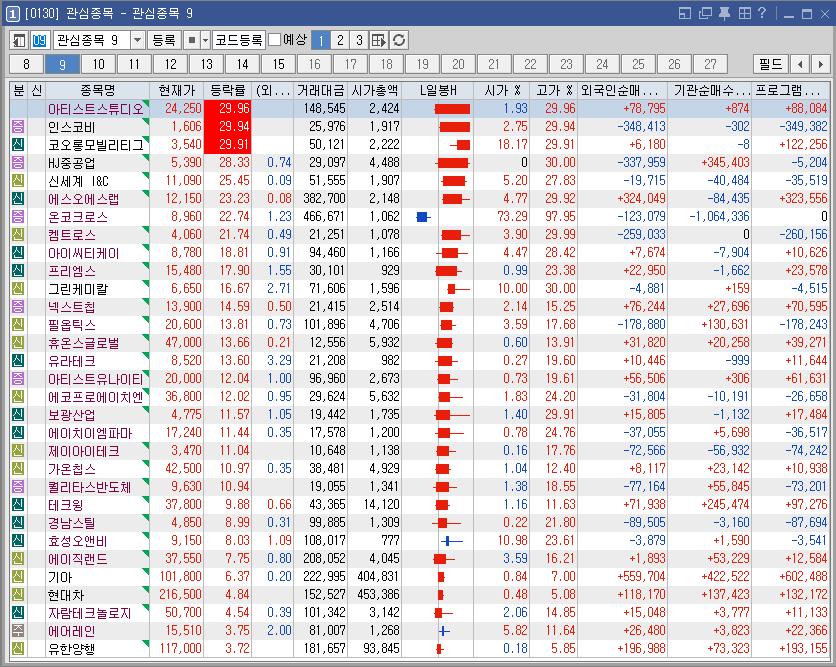836x667 pixels.
Task: Select the 아티스트스튜디오 stock name
Action: pos(96,109)
